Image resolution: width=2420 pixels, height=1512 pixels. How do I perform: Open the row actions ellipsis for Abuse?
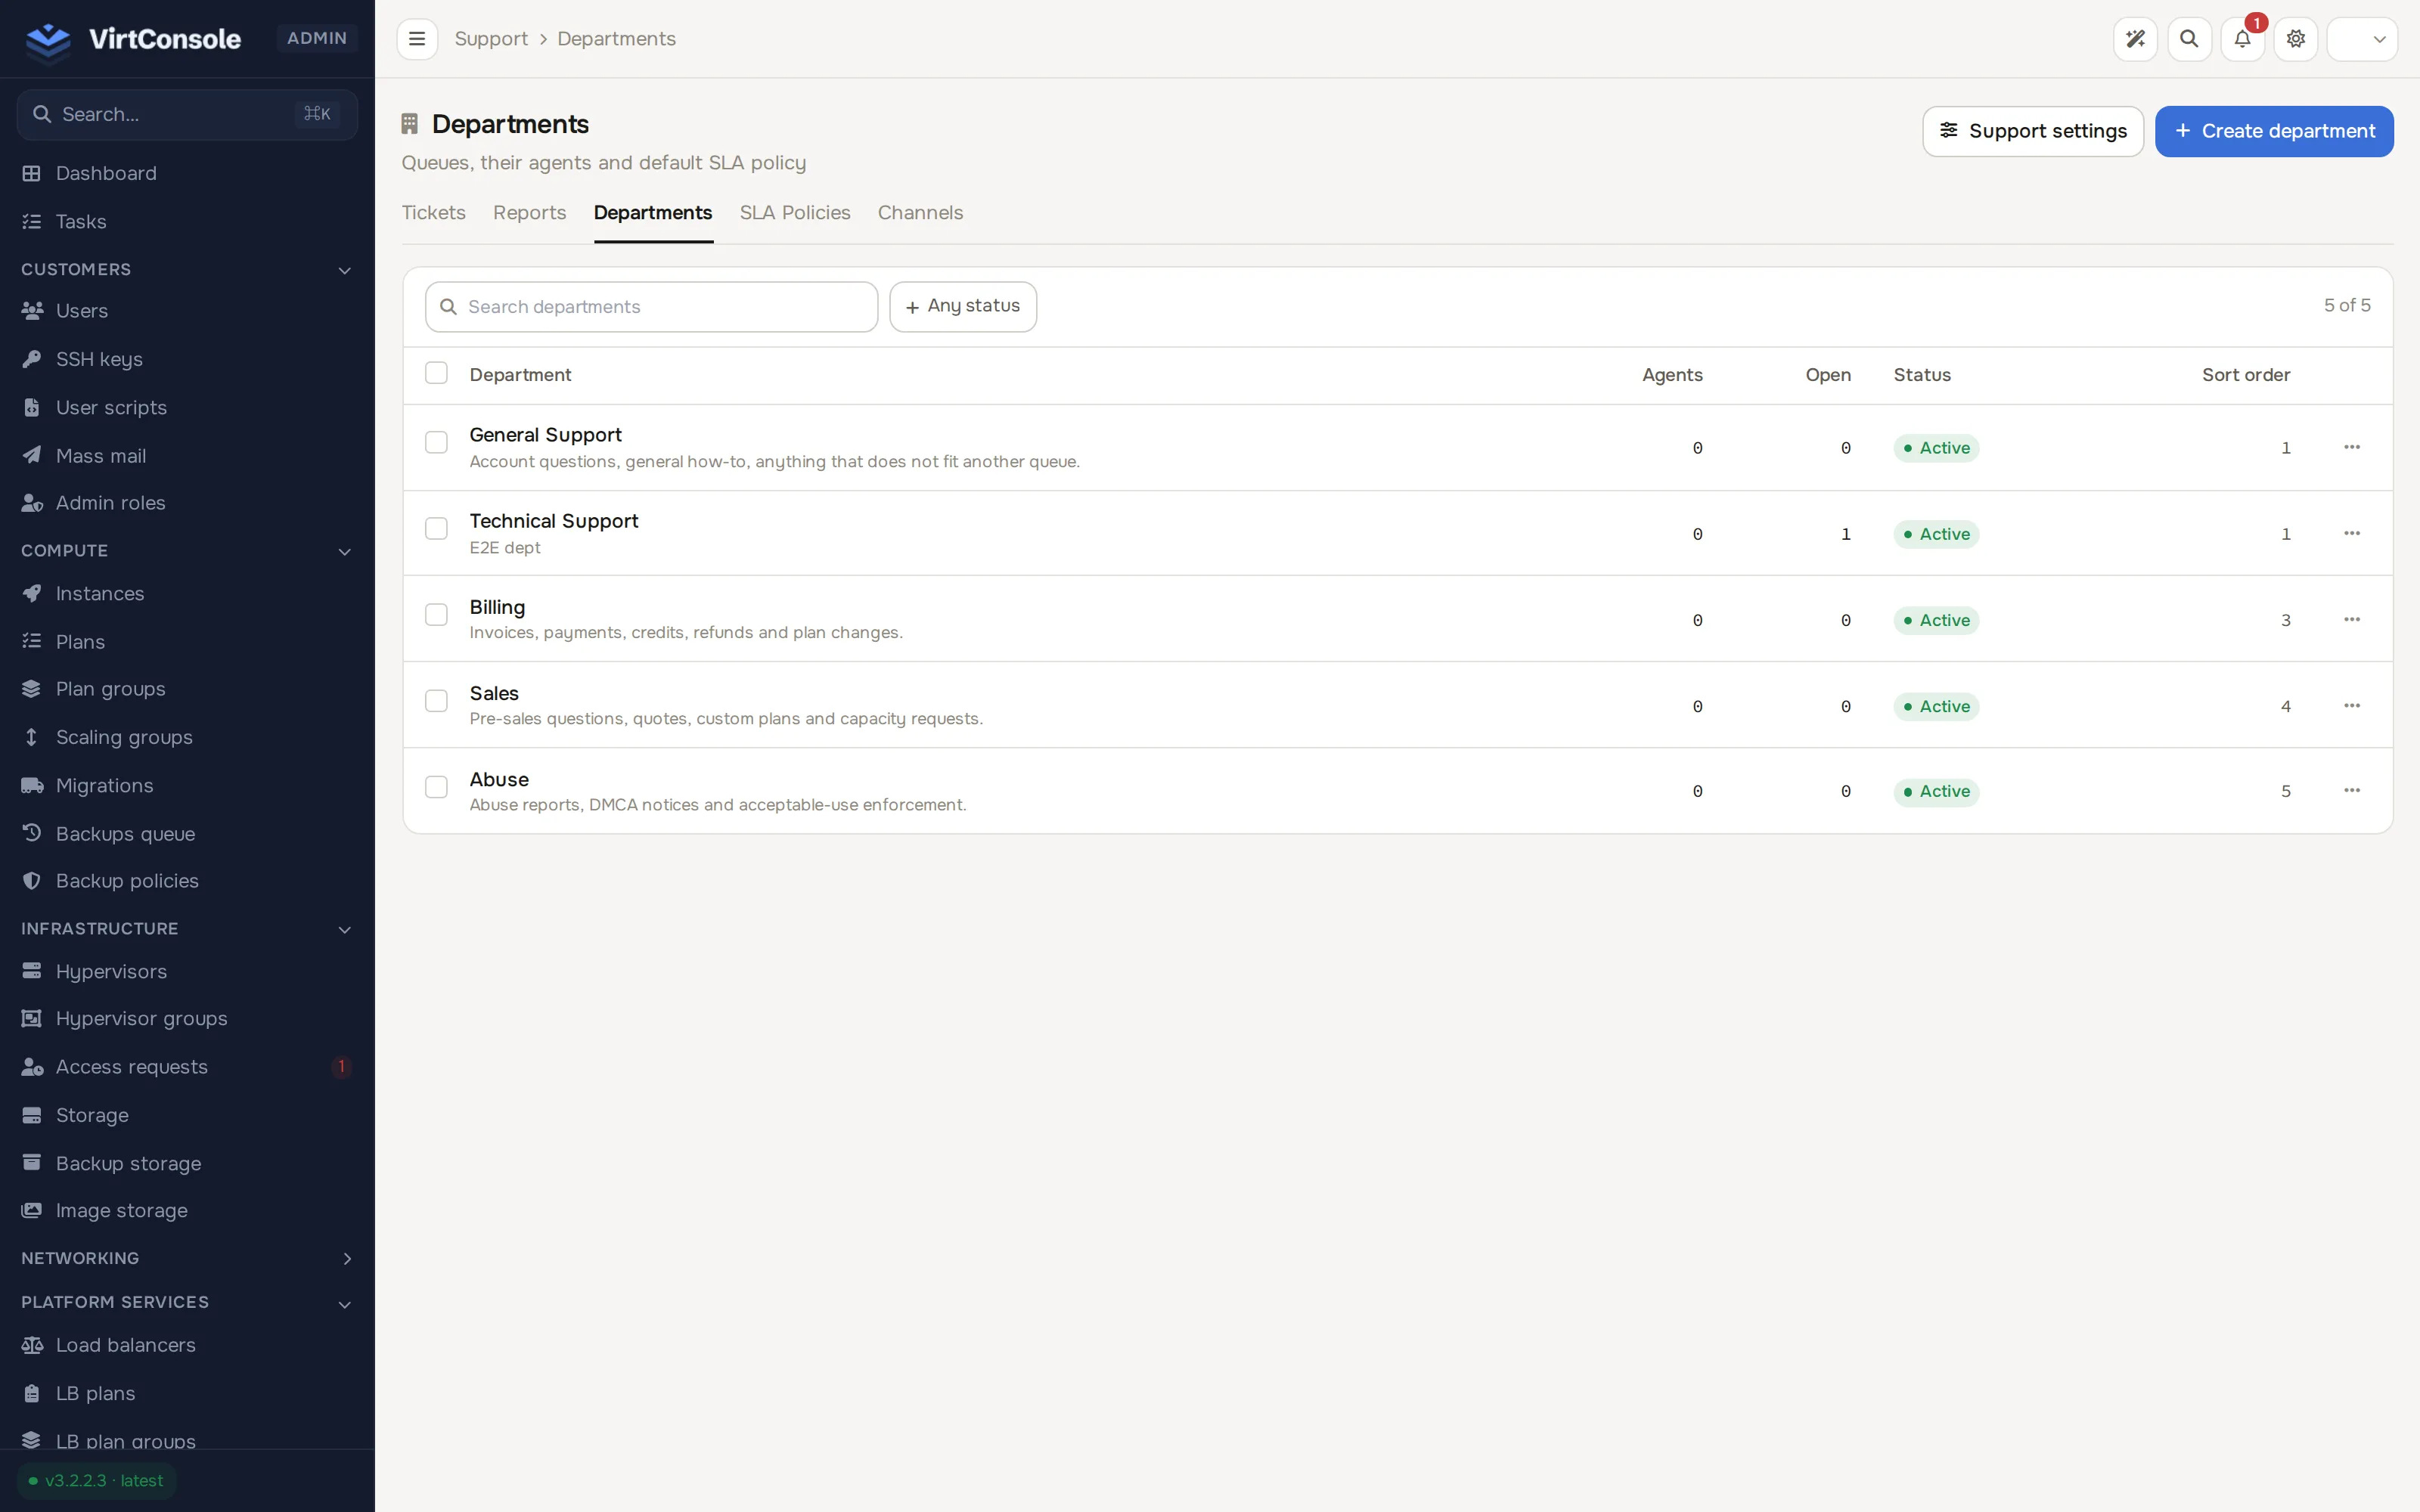pyautogui.click(x=2352, y=791)
